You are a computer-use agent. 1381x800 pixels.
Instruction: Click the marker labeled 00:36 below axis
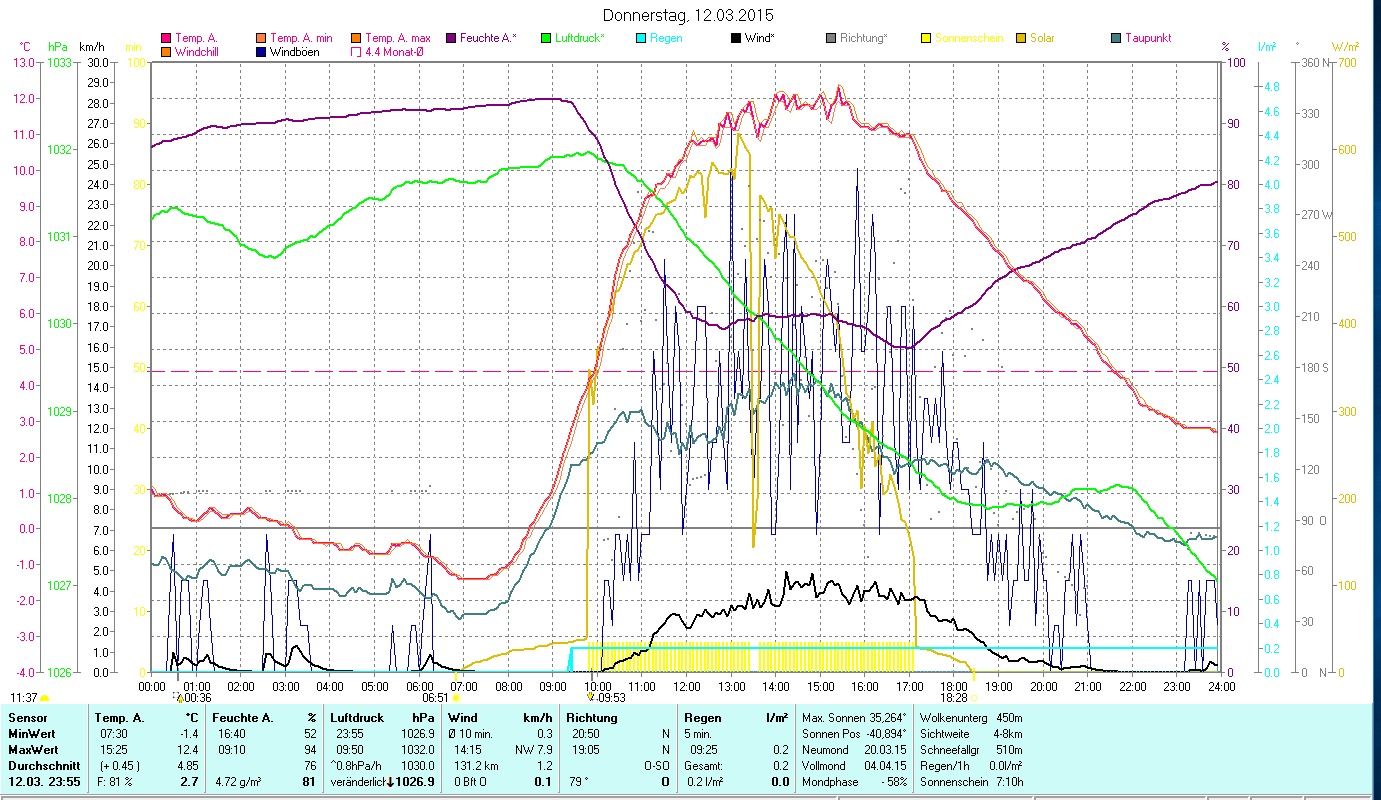(179, 697)
